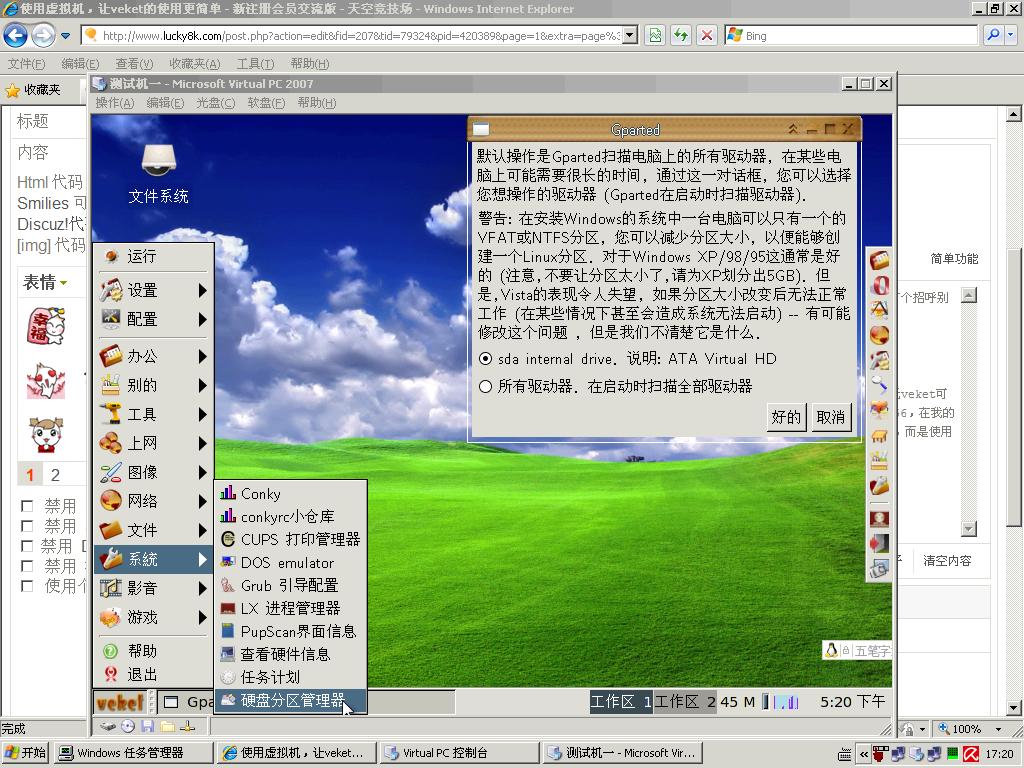Go to smilies page 2
This screenshot has height=768, width=1024.
tap(56, 475)
